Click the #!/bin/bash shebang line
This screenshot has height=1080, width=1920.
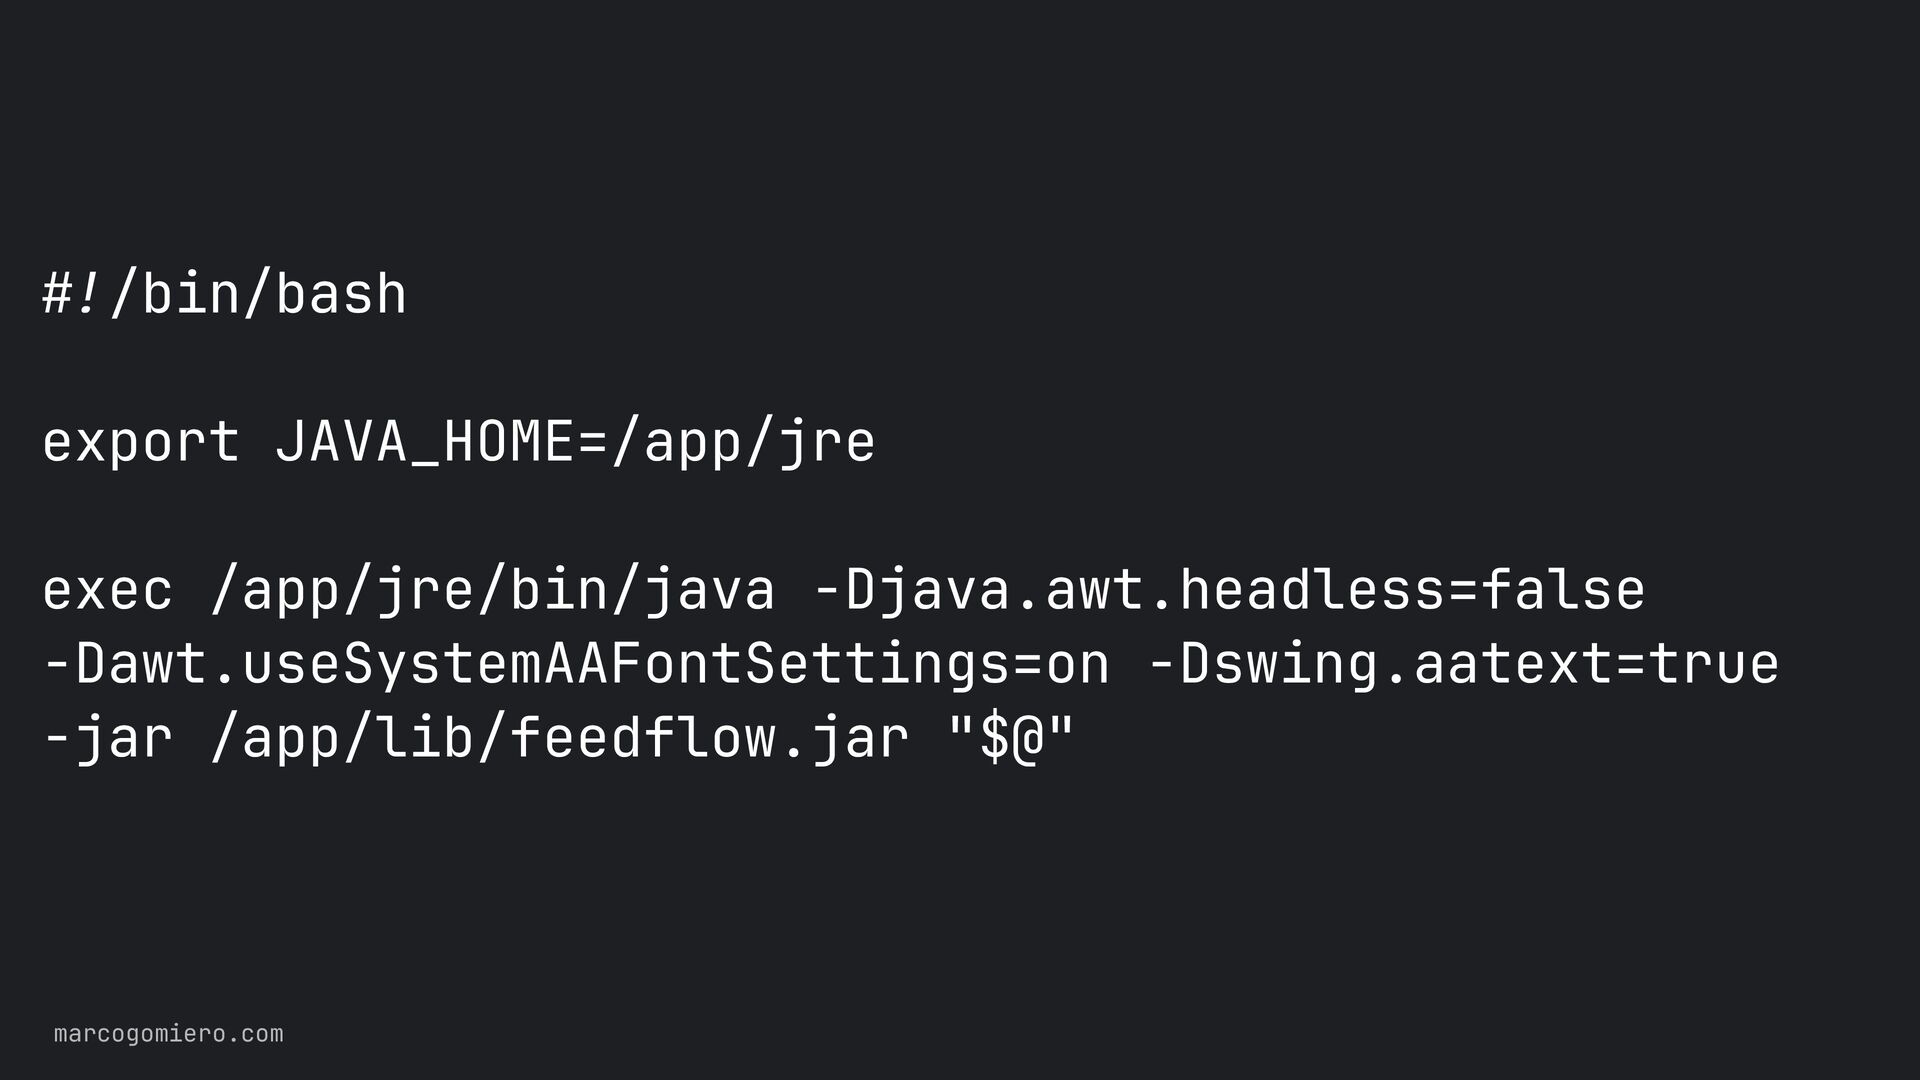224,294
